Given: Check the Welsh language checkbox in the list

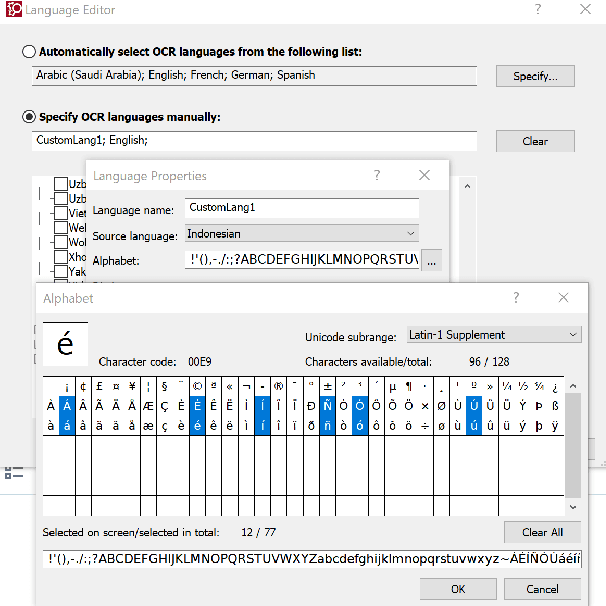Looking at the screenshot, I should point(61,228).
